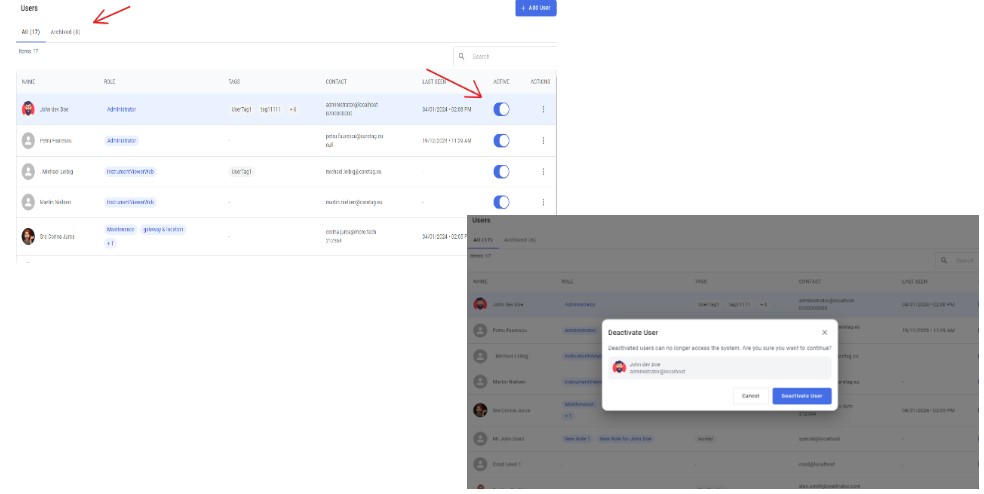984x494 pixels.
Task: Disable active switch for Petra Faurescu
Action: [x=501, y=141]
